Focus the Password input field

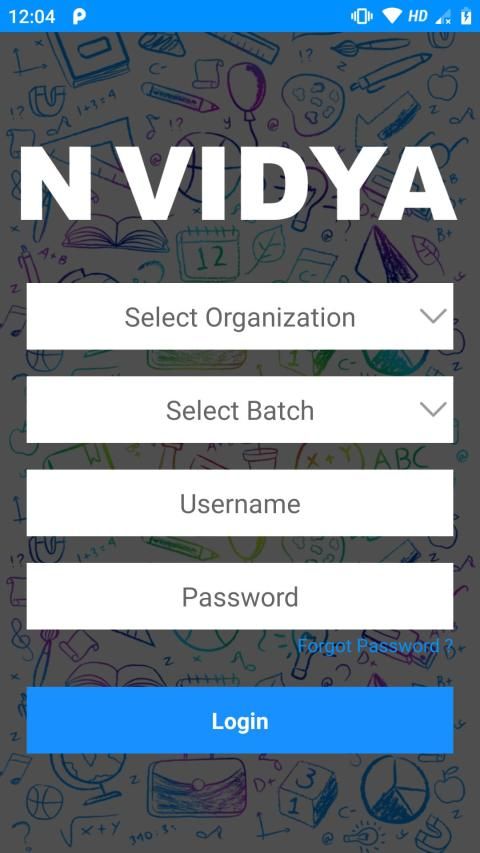coord(239,596)
